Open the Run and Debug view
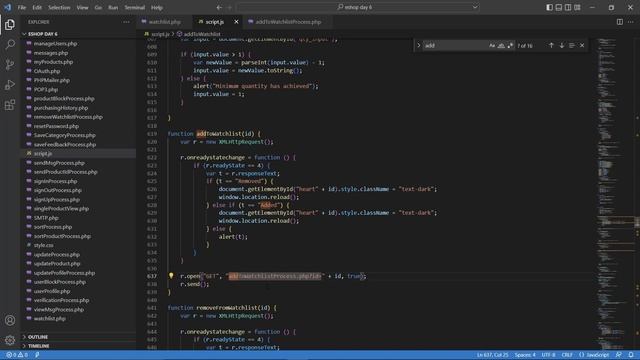Image resolution: width=640 pixels, height=360 pixels. [10, 84]
